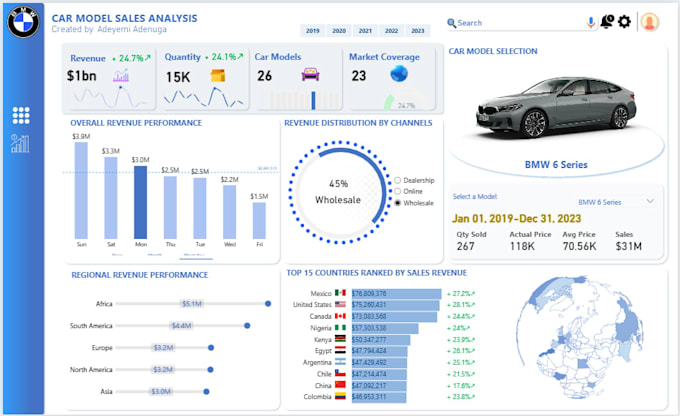Click the Kenya flag icon
This screenshot has width=680, height=416.
click(340, 339)
